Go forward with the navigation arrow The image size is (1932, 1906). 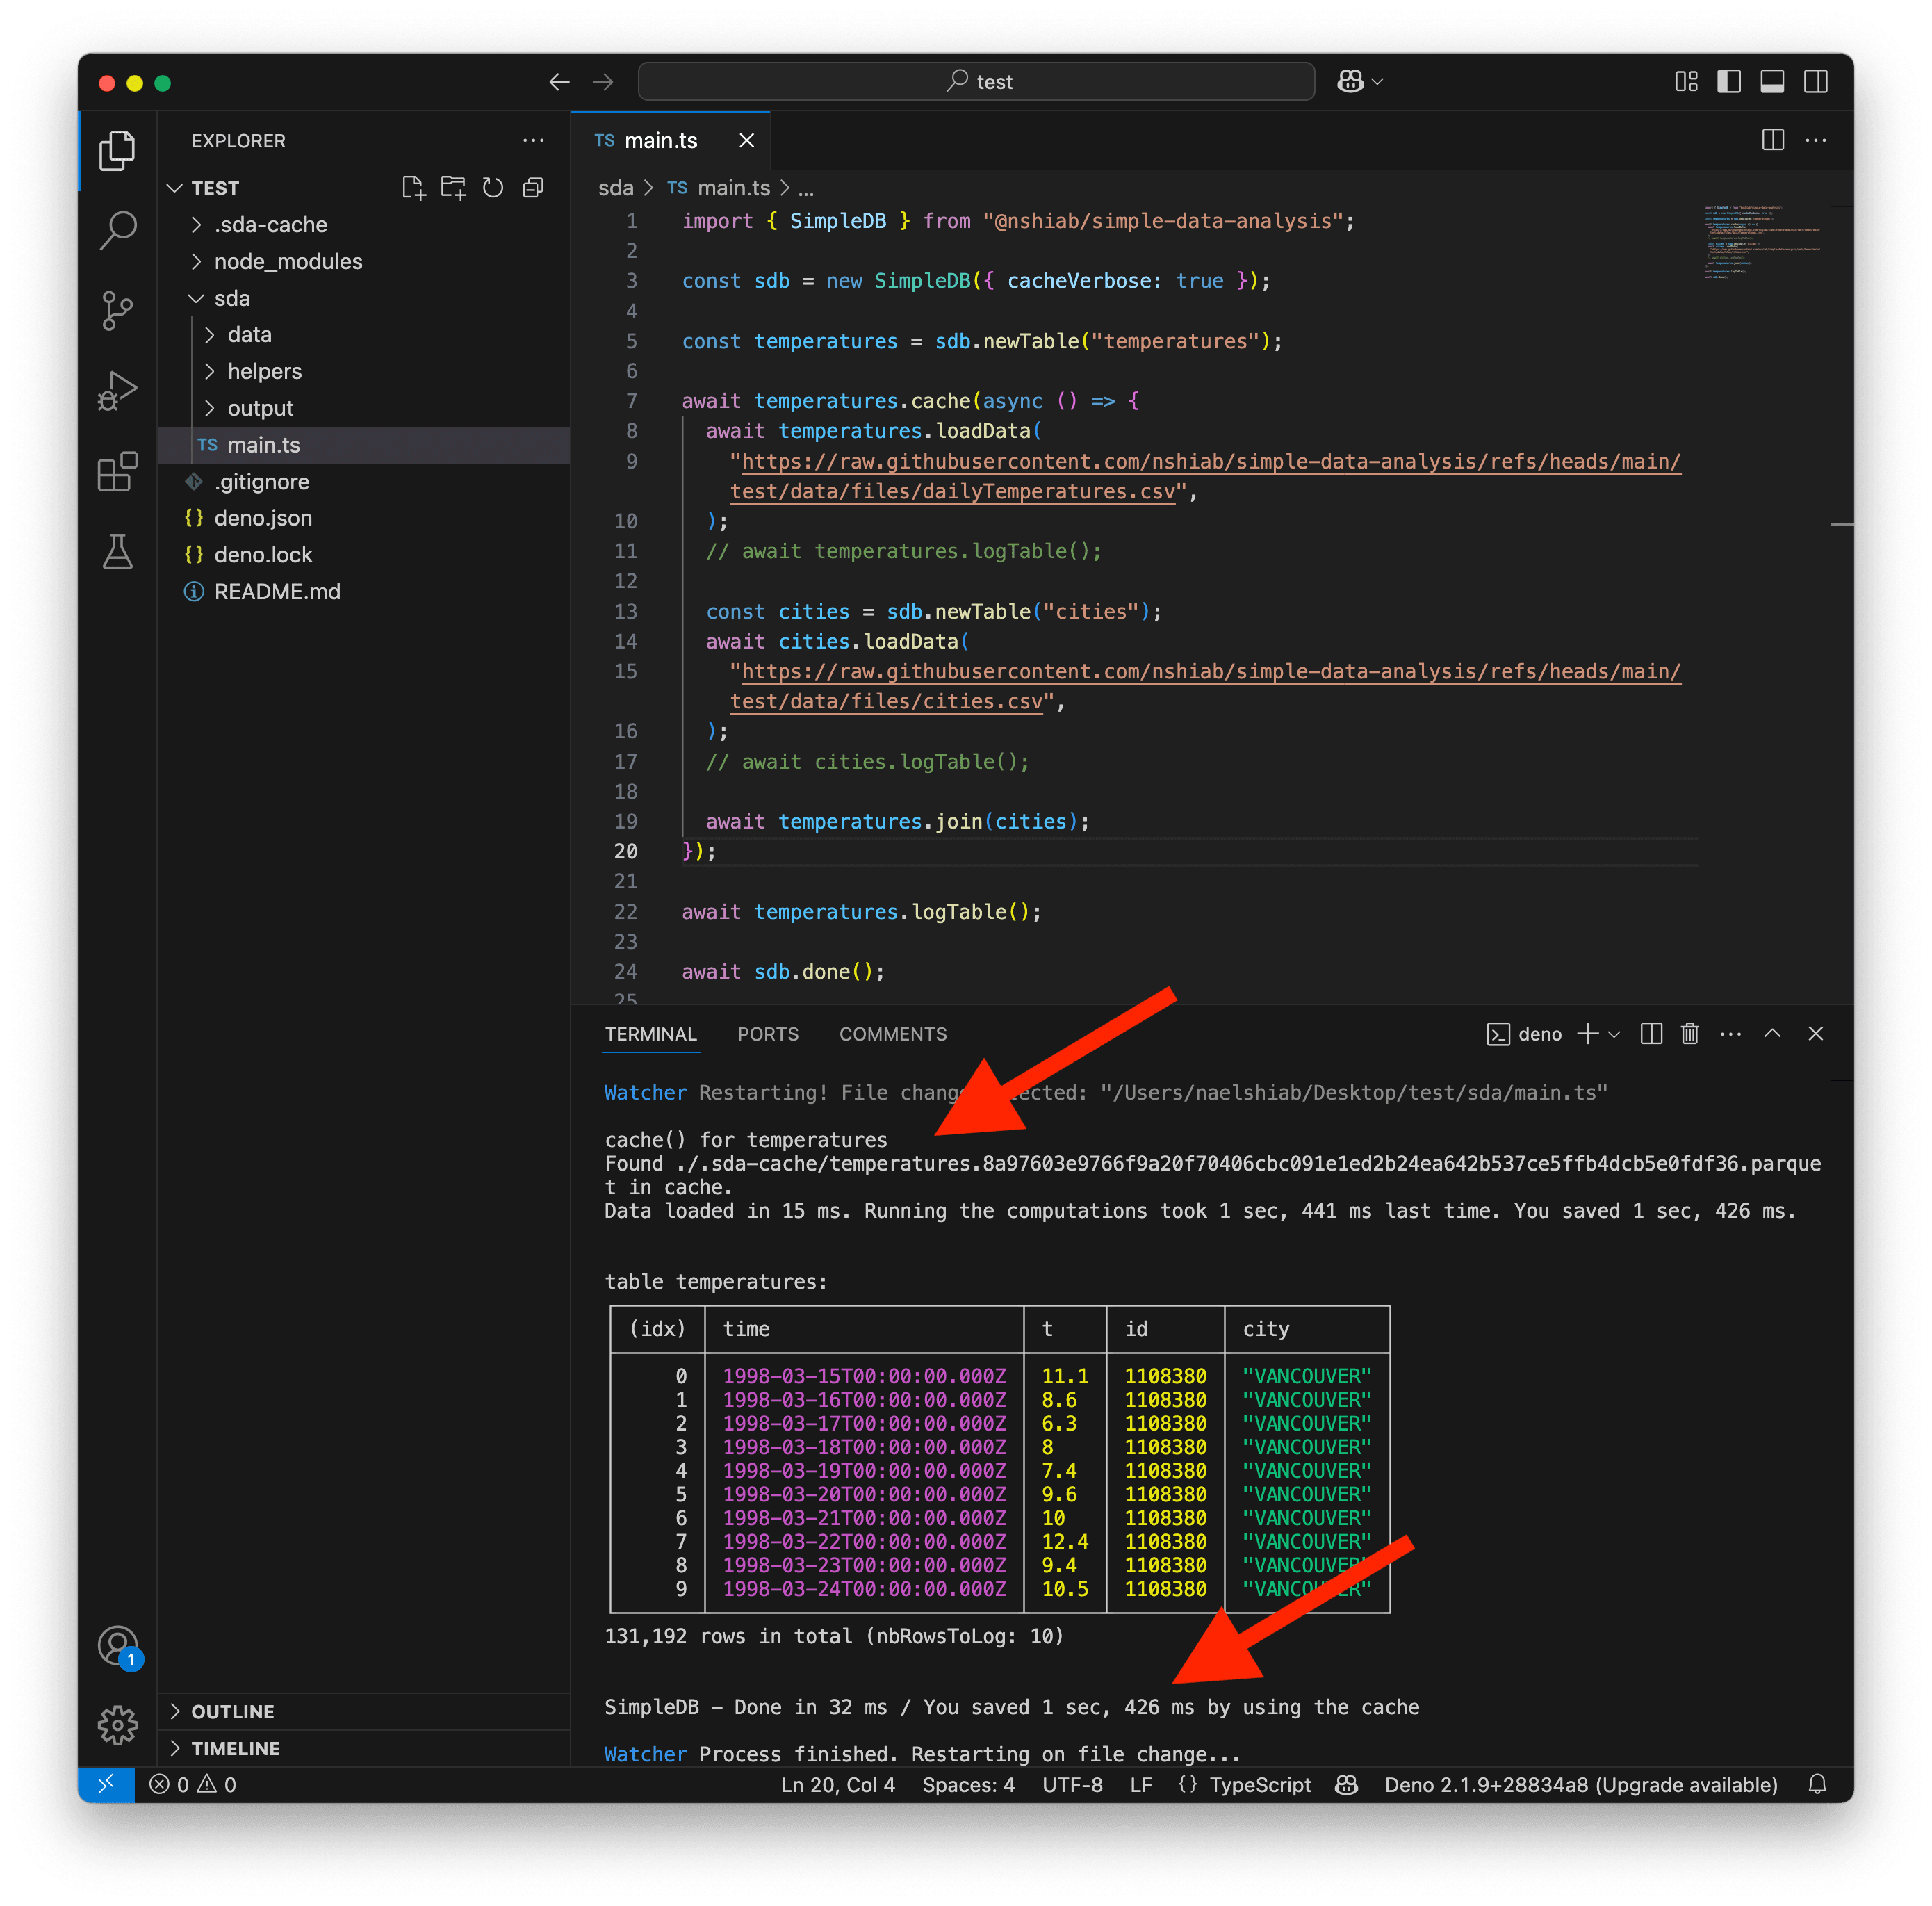pyautogui.click(x=603, y=82)
